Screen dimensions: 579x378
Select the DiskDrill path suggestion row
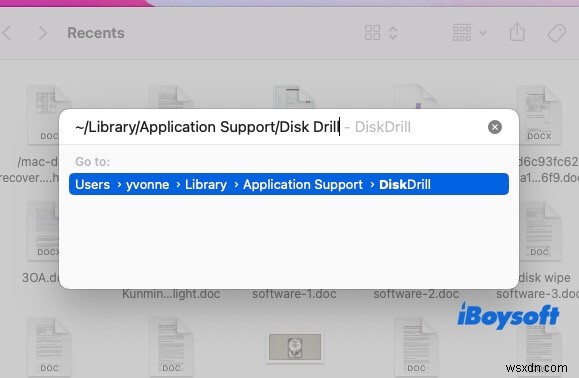pyautogui.click(x=289, y=184)
